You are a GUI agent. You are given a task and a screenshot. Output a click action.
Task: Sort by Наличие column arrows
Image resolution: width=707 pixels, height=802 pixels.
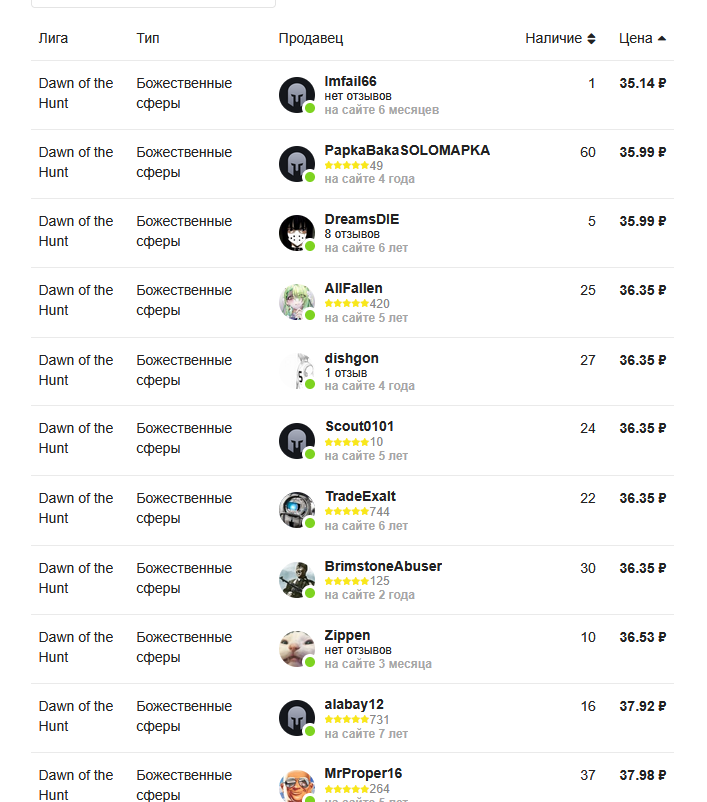click(x=591, y=38)
